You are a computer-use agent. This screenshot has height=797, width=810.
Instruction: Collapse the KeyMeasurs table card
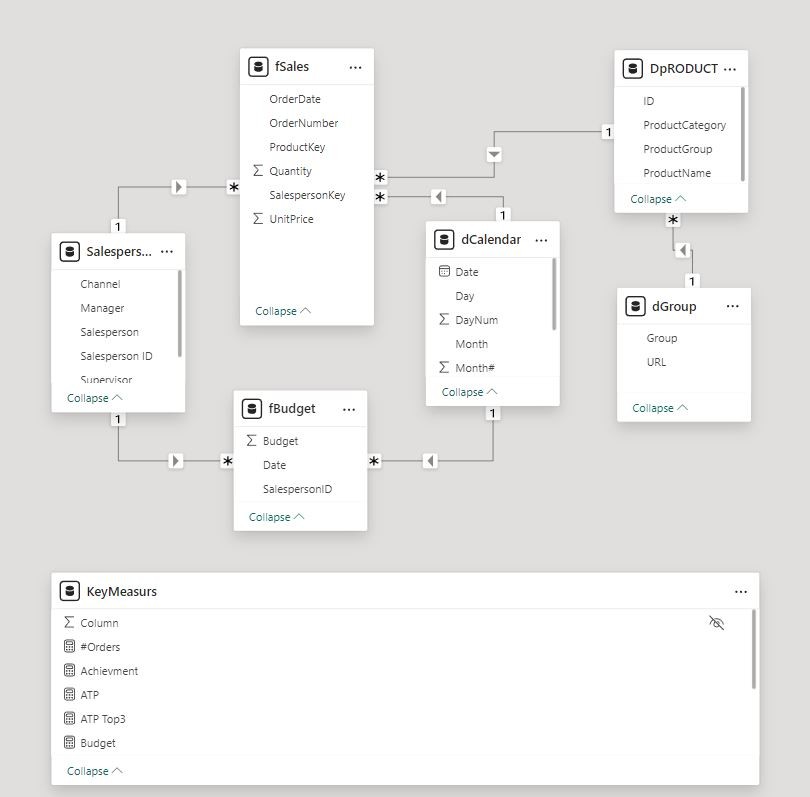pos(95,771)
